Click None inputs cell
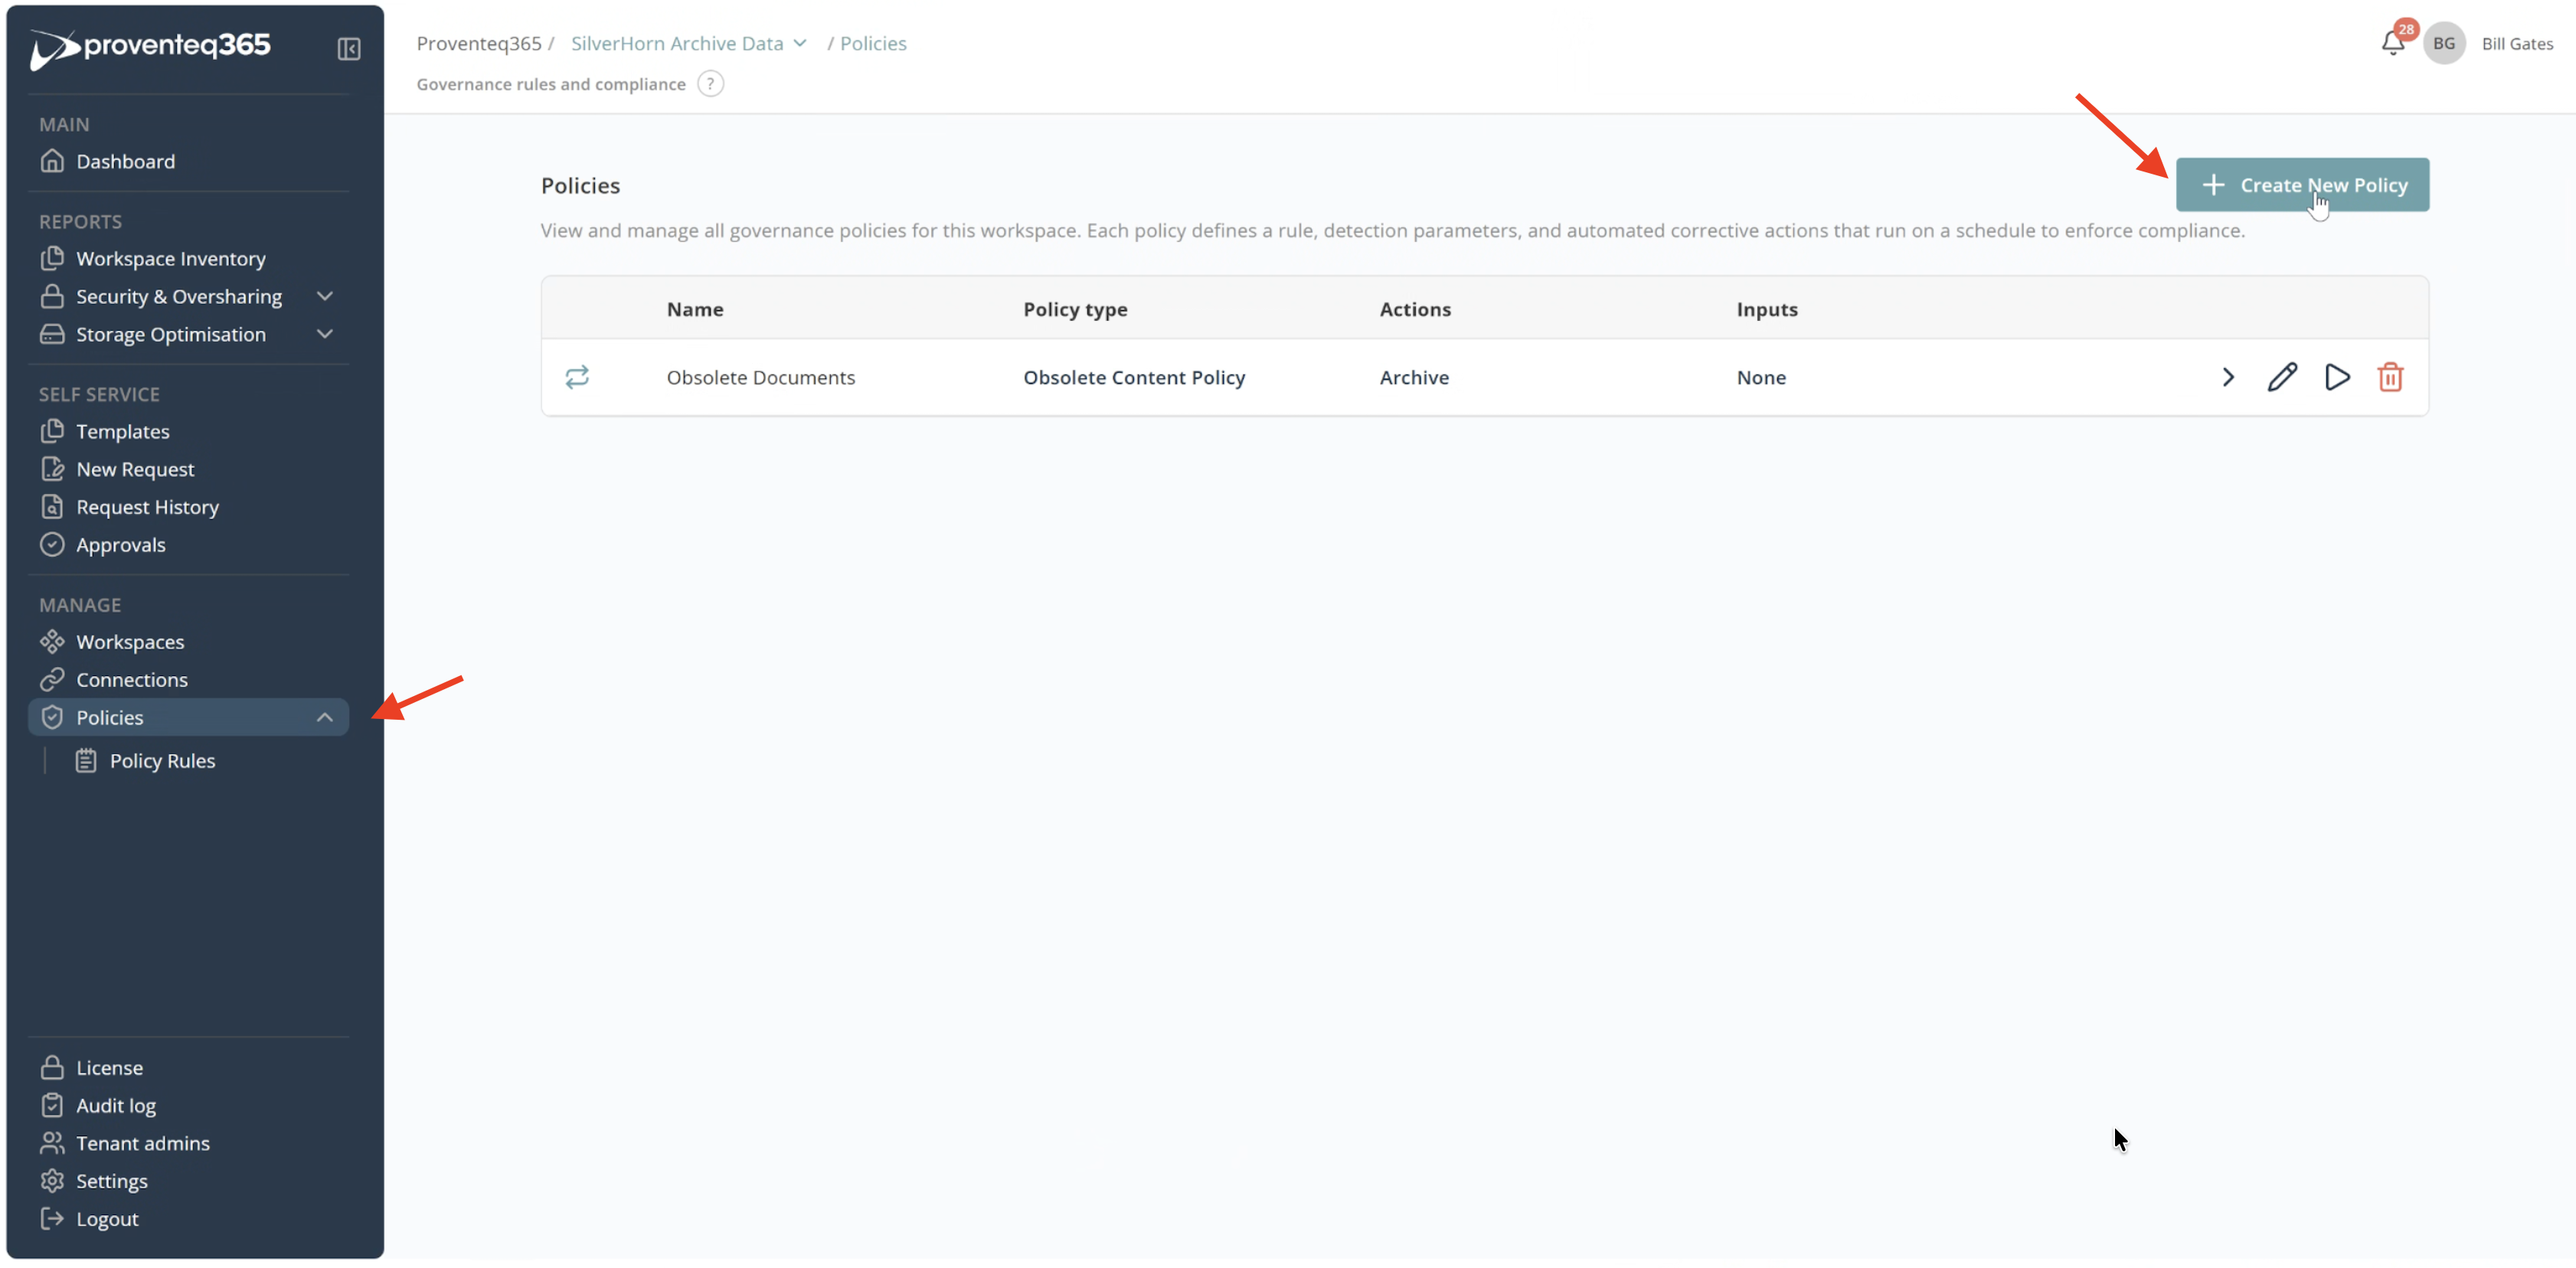The height and width of the screenshot is (1268, 2576). tap(1761, 377)
